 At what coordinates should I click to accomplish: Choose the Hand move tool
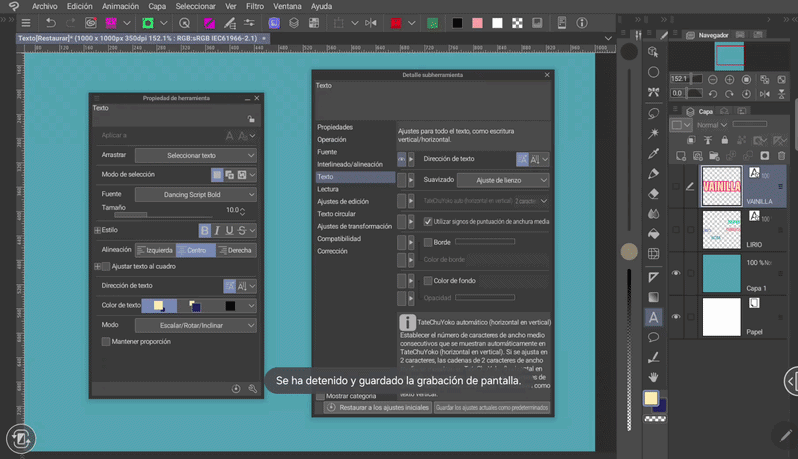tap(653, 377)
